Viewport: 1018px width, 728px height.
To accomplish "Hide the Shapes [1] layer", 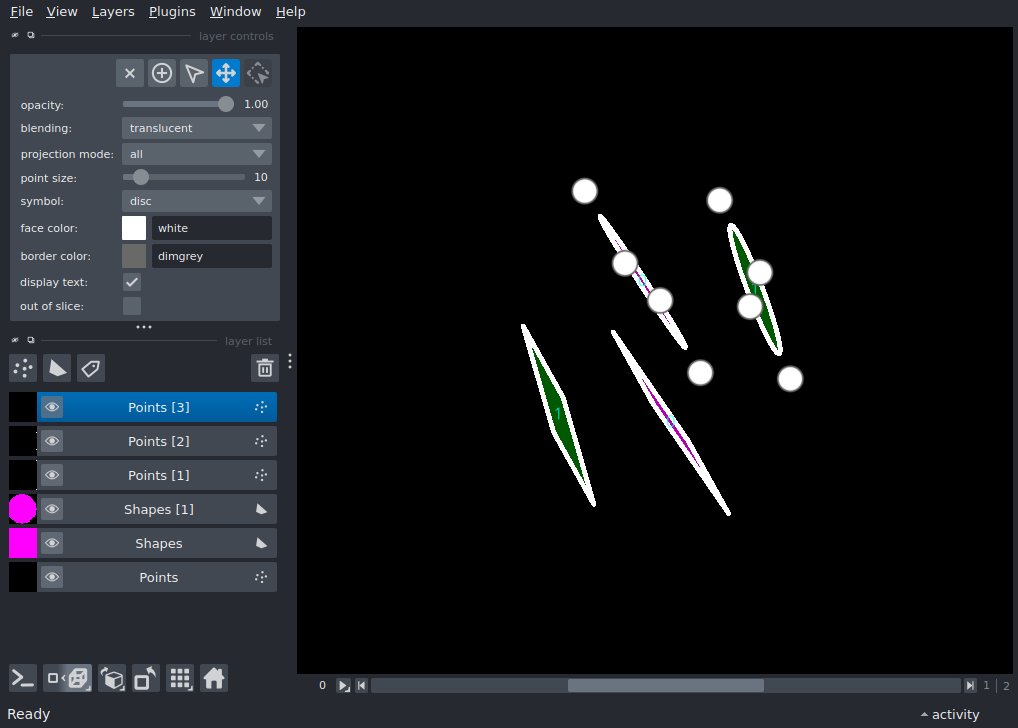I will pos(52,509).
